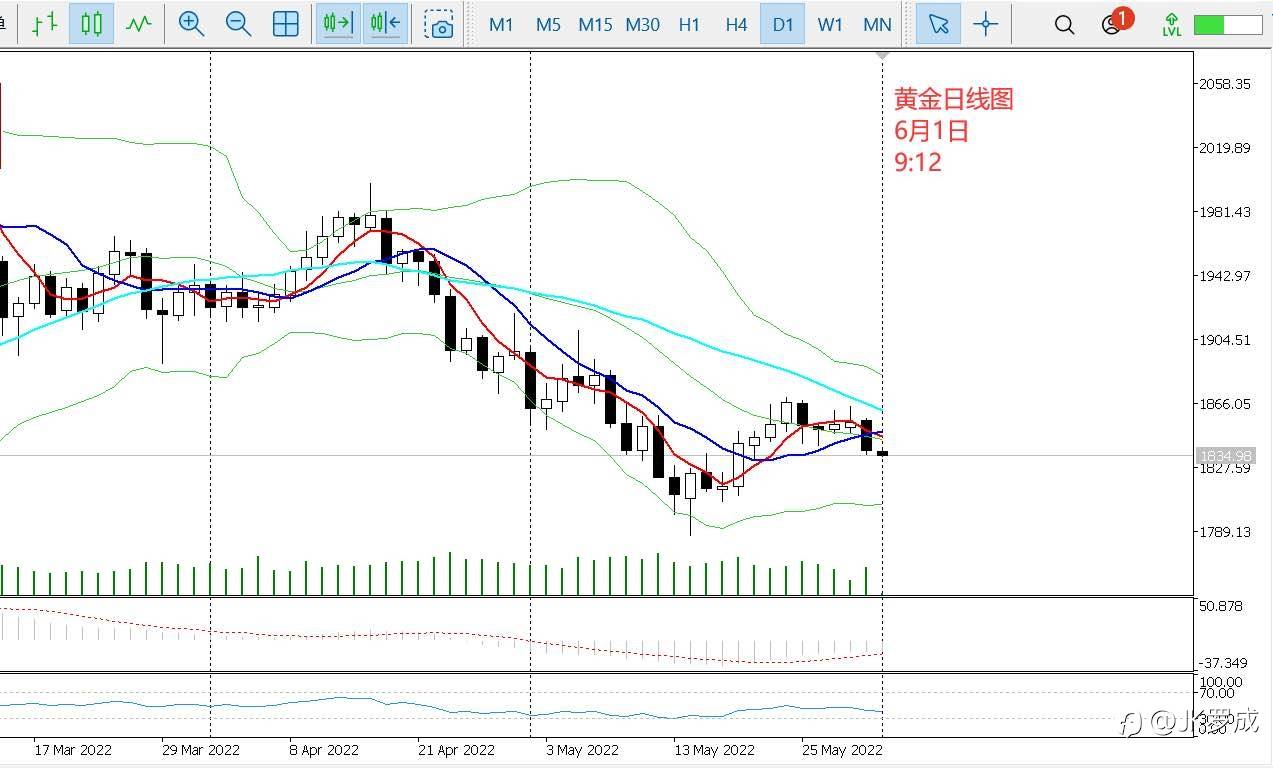Viewport: 1273px width, 768px height.
Task: Select the red 6月1日 date annotation
Action: tap(931, 130)
